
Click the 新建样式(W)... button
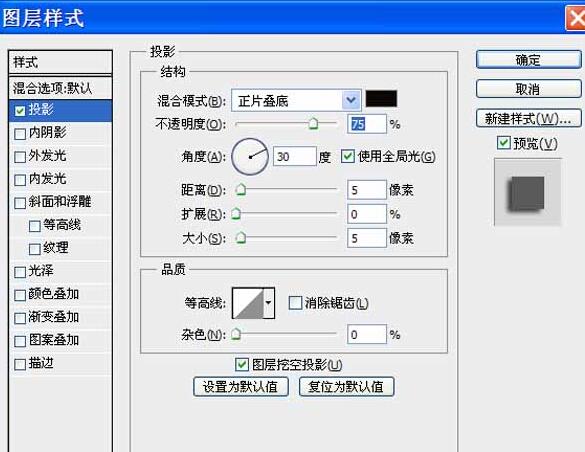tap(528, 118)
